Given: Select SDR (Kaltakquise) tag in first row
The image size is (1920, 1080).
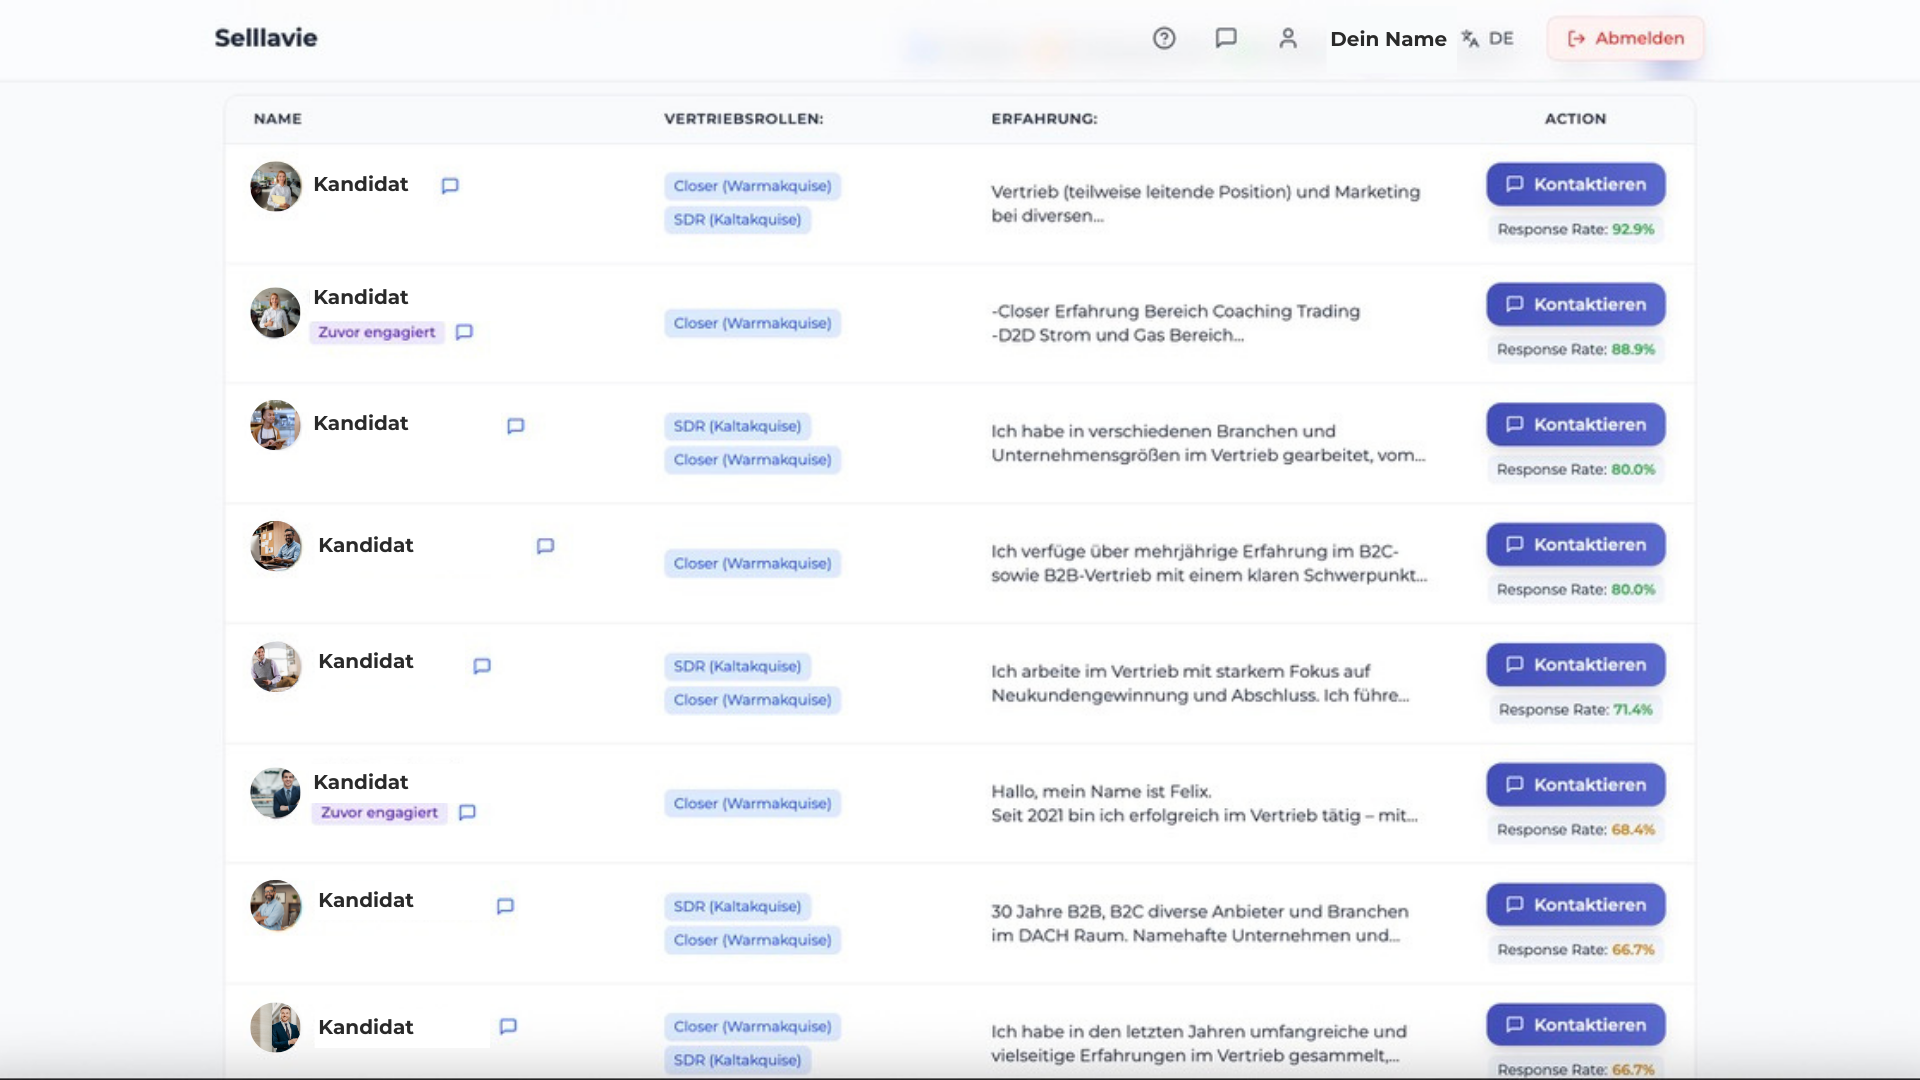Looking at the screenshot, I should [x=737, y=219].
